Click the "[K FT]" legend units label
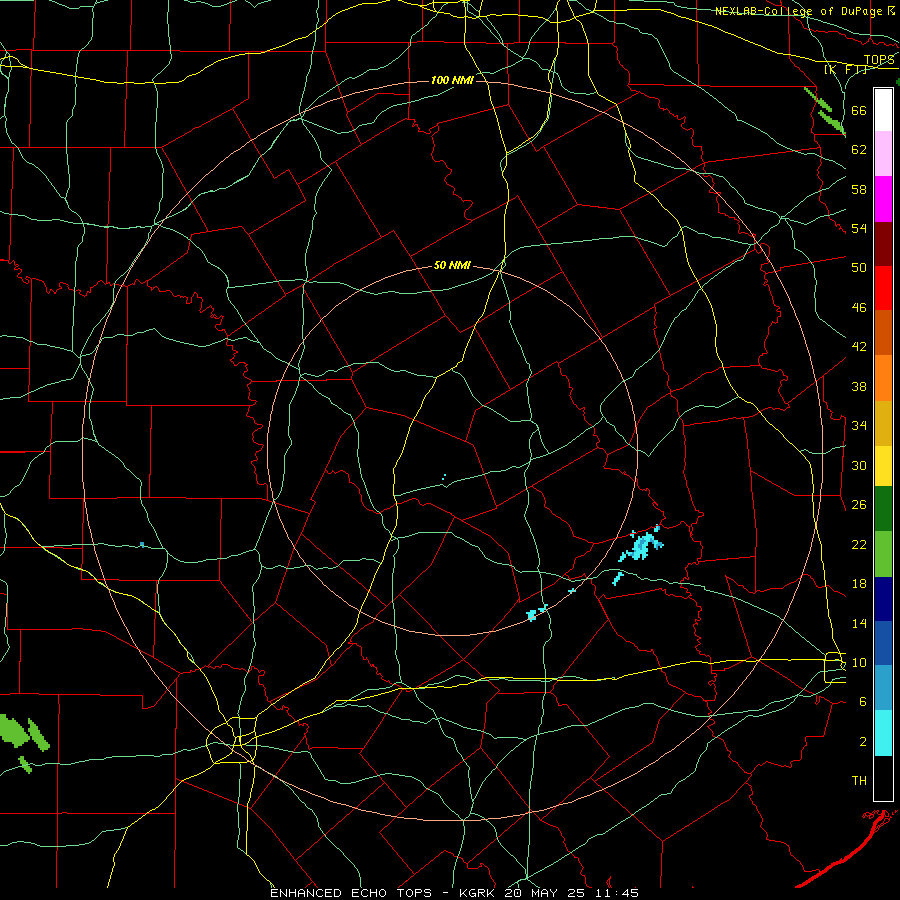This screenshot has height=900, width=900. 845,69
